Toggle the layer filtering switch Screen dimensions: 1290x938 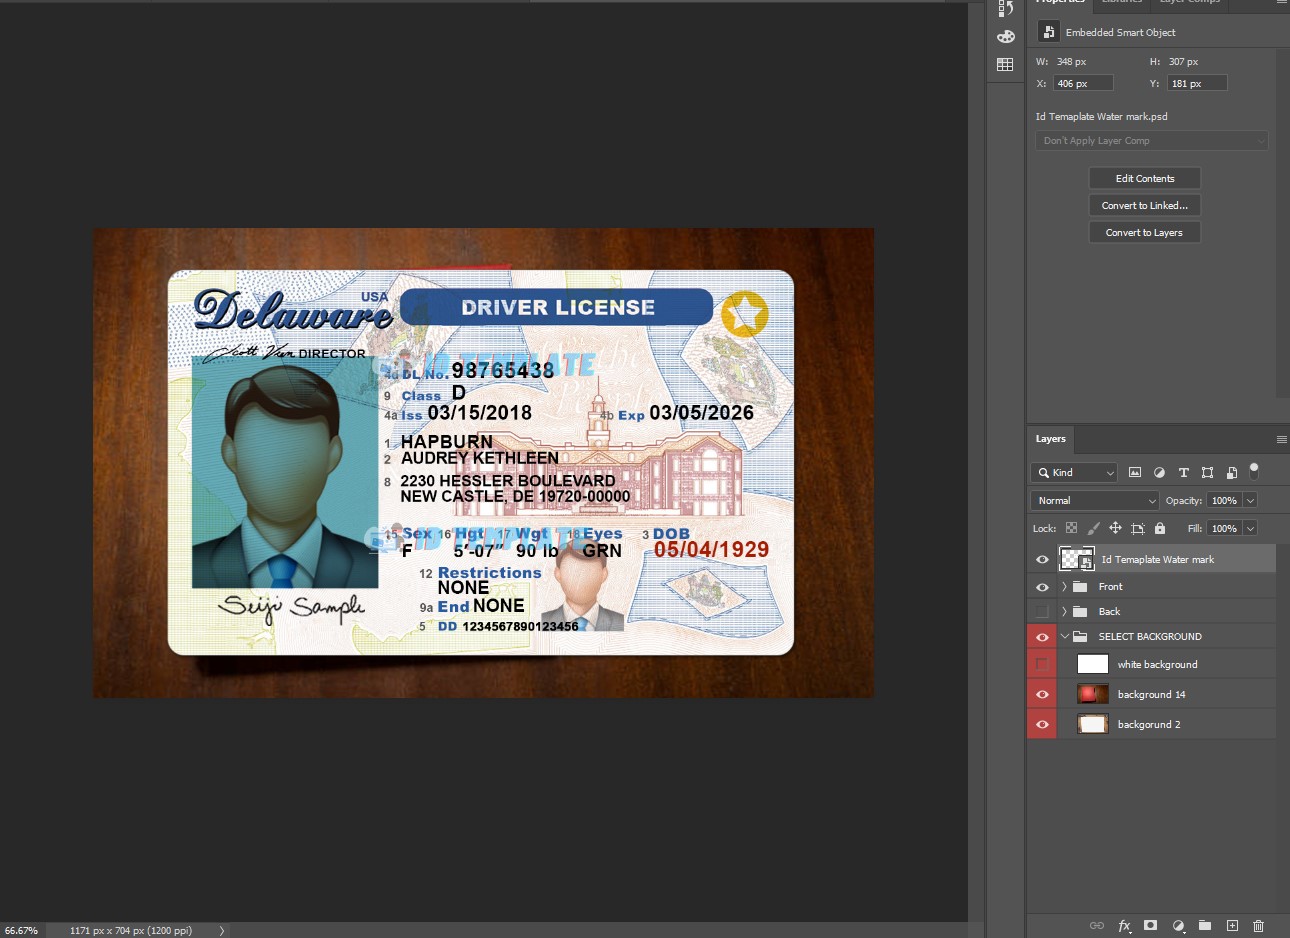[1254, 471]
